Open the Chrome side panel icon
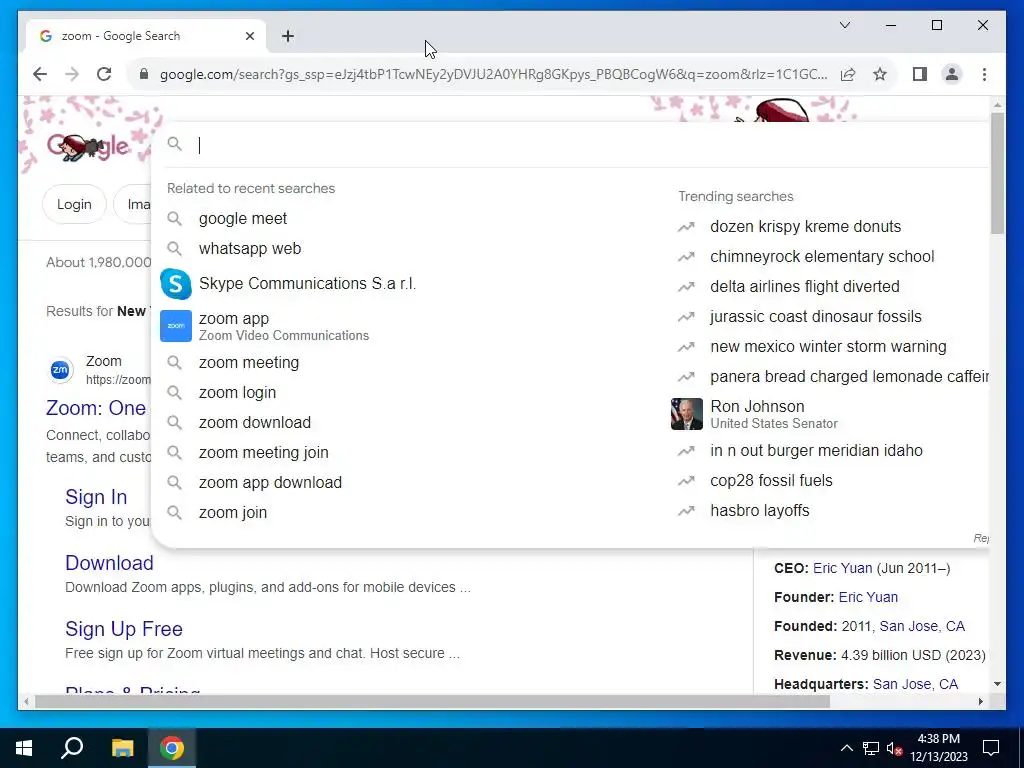The width and height of the screenshot is (1024, 768). (920, 74)
